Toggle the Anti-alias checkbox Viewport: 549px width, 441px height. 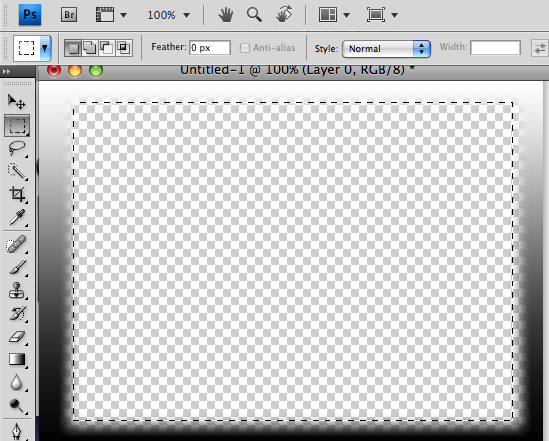[x=245, y=48]
